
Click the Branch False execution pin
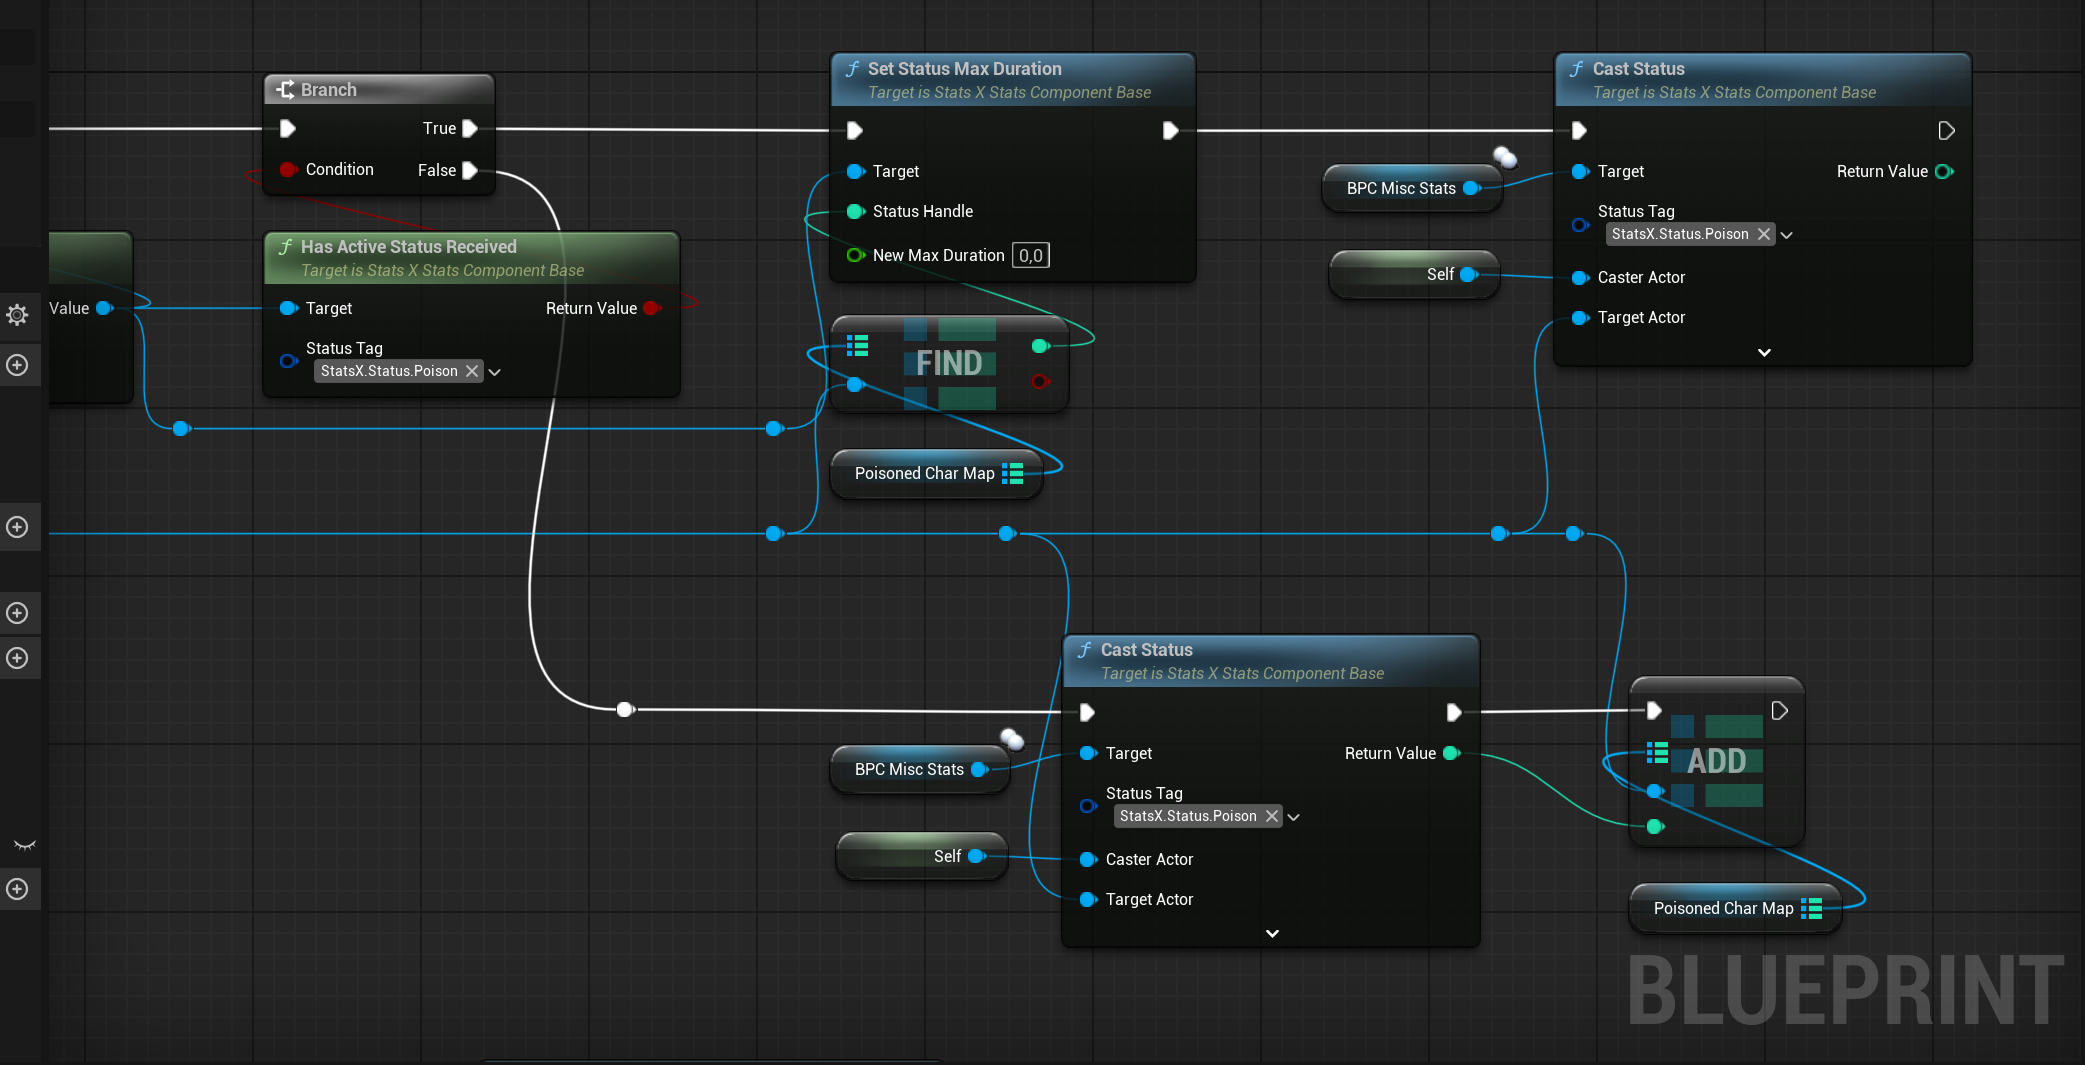pyautogui.click(x=470, y=170)
